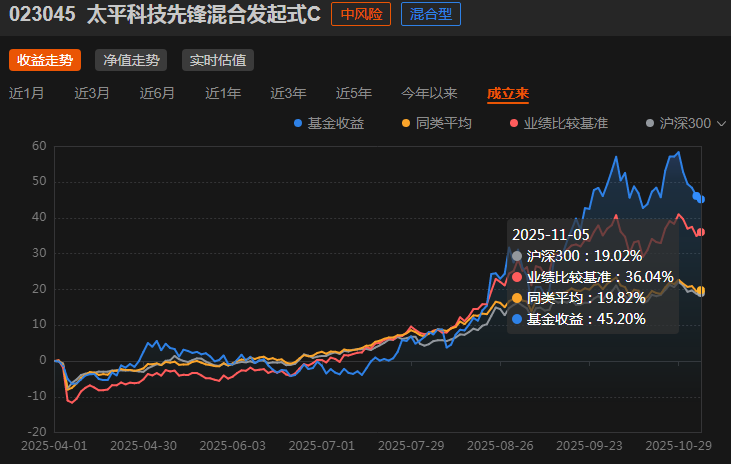This screenshot has height=464, width=731.
Task: Select 近6月 time range
Action: pyautogui.click(x=157, y=93)
